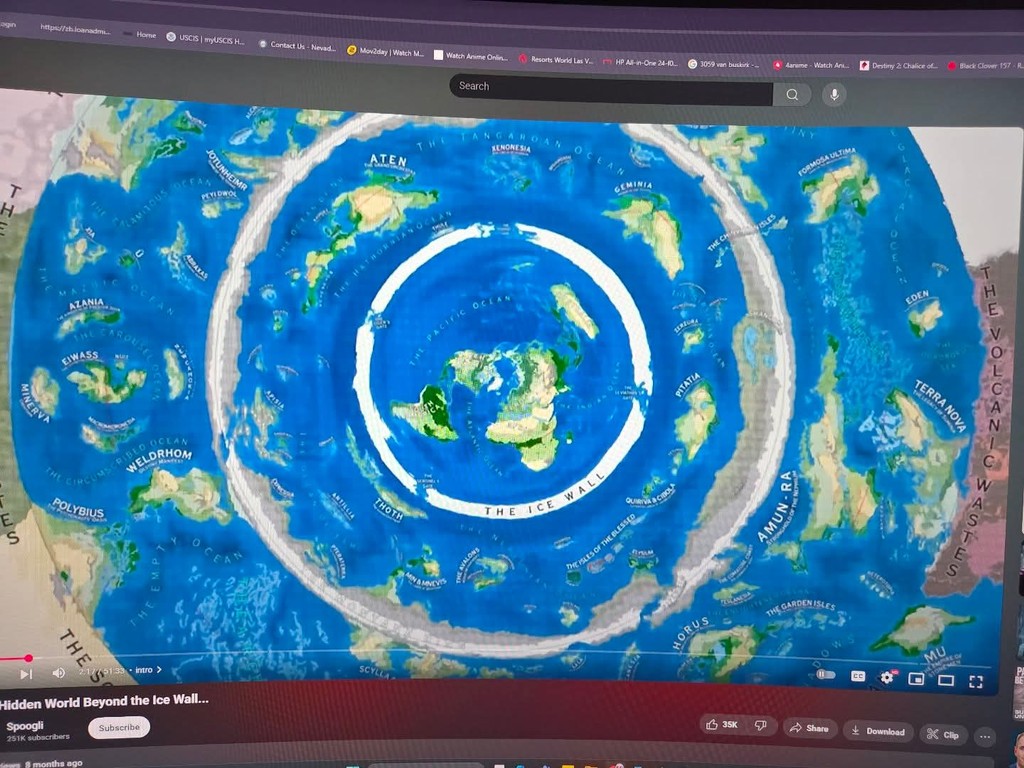Open the 3059 van buskirk bookmark
Screen dimensions: 1024x768
(x=724, y=64)
